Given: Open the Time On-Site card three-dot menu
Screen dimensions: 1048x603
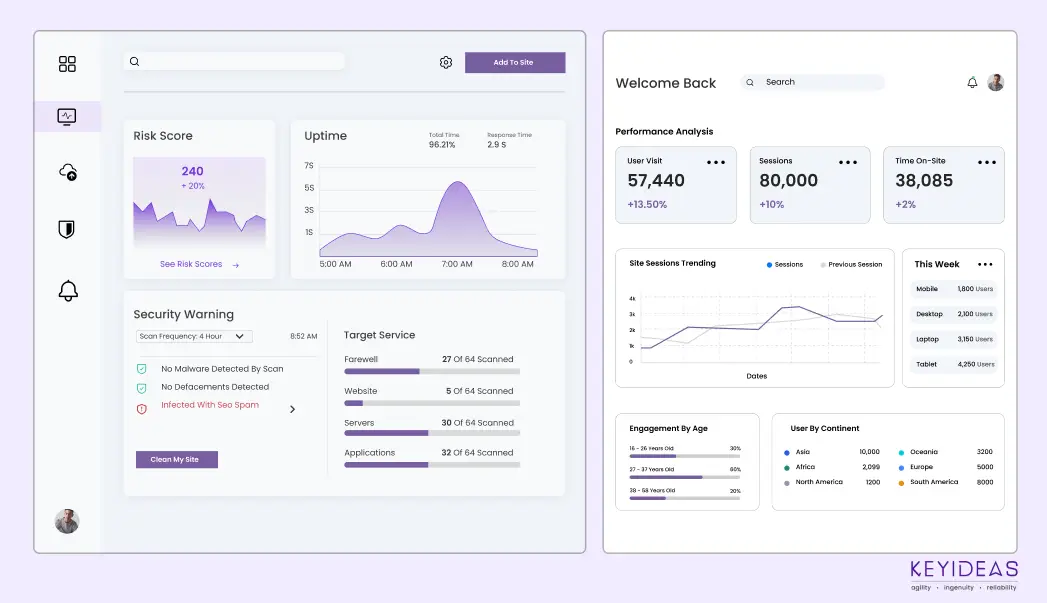Looking at the screenshot, I should tap(987, 162).
